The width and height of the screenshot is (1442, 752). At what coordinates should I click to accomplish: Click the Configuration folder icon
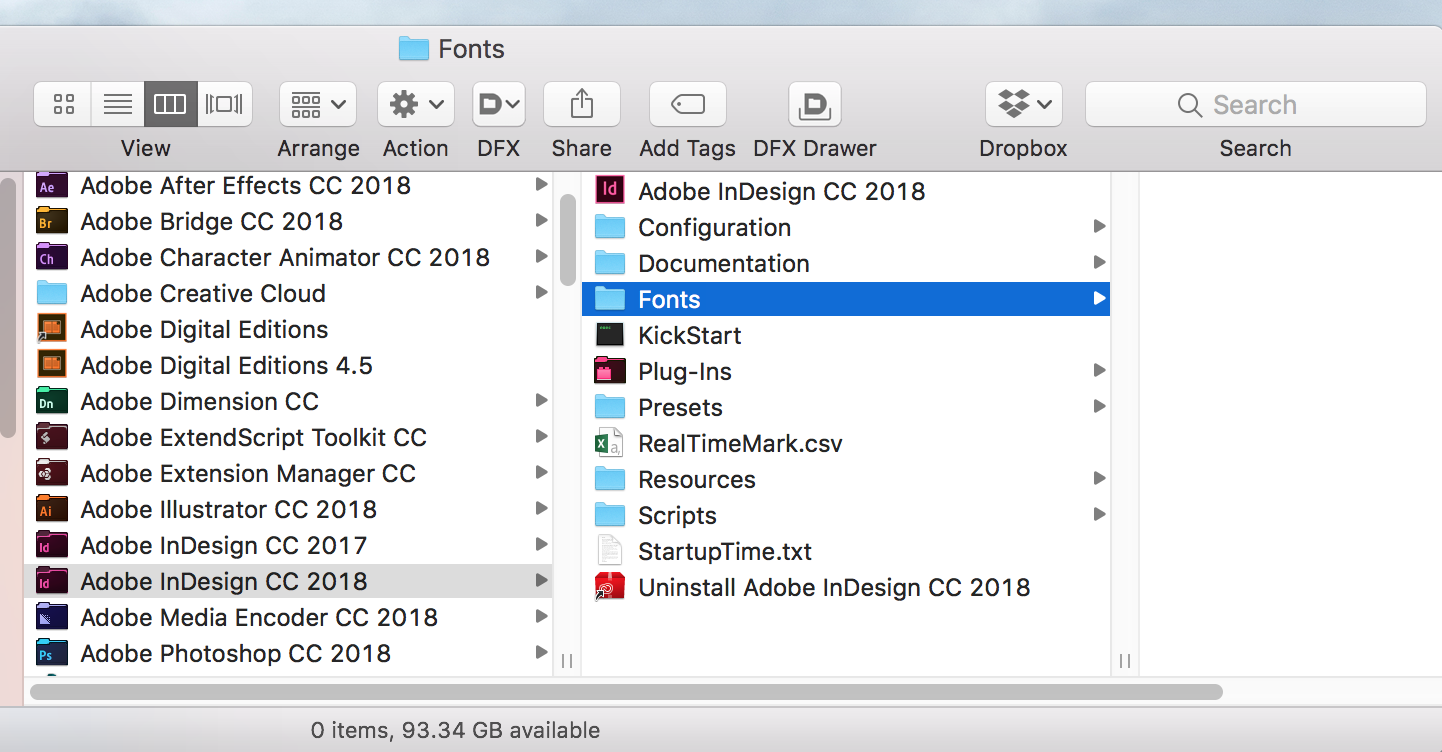click(610, 228)
